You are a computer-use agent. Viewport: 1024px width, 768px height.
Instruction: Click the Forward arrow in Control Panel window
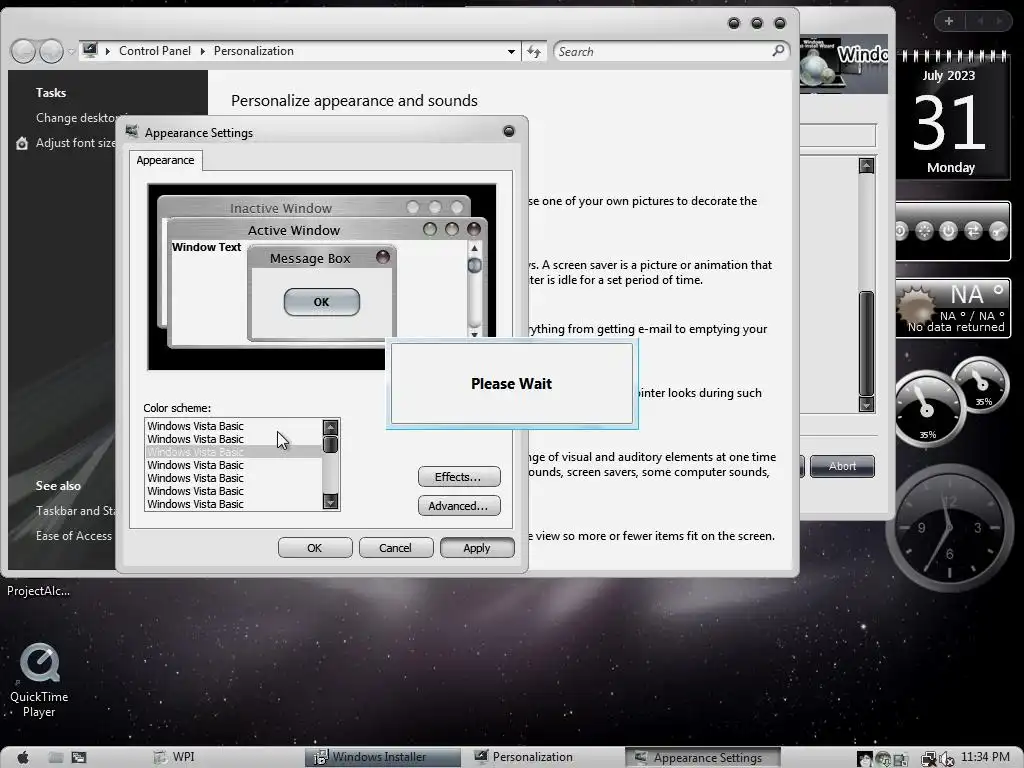[x=52, y=51]
